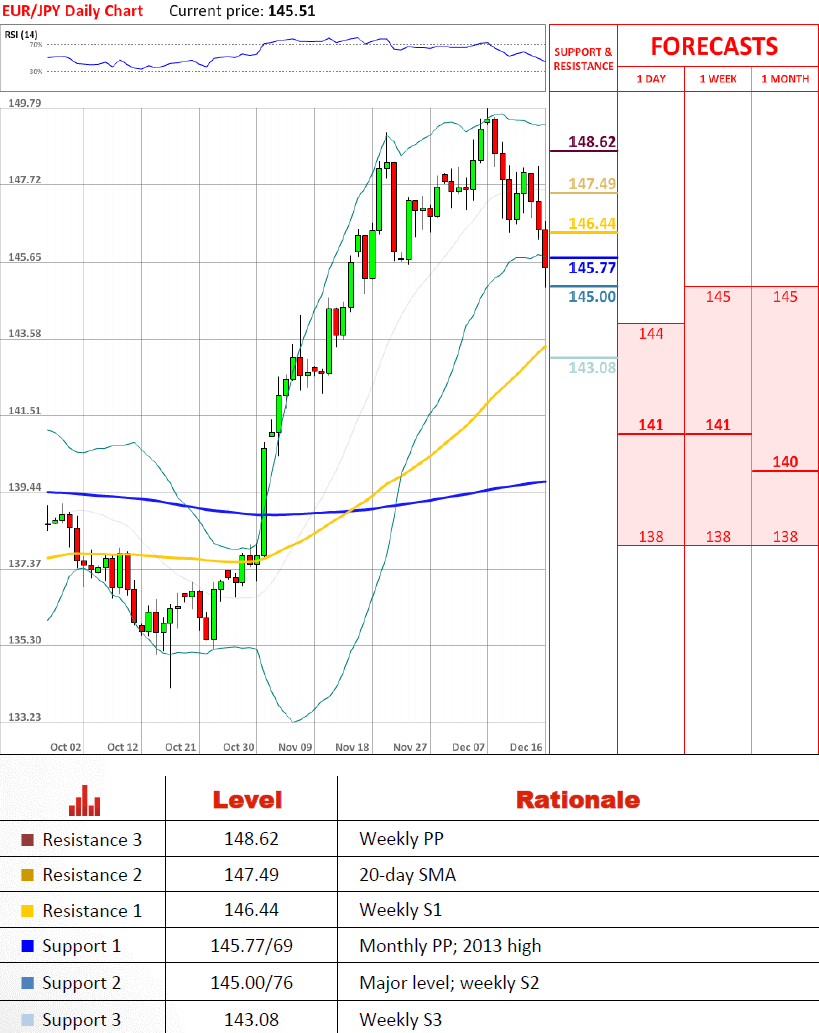The width and height of the screenshot is (819, 1033).
Task: Click the 145.77/69 level cell
Action: click(251, 946)
